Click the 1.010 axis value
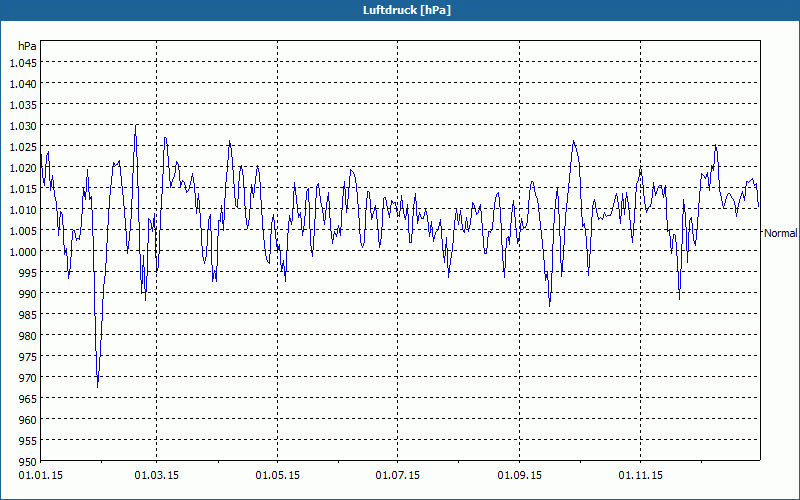This screenshot has width=800, height=500. pyautogui.click(x=23, y=209)
